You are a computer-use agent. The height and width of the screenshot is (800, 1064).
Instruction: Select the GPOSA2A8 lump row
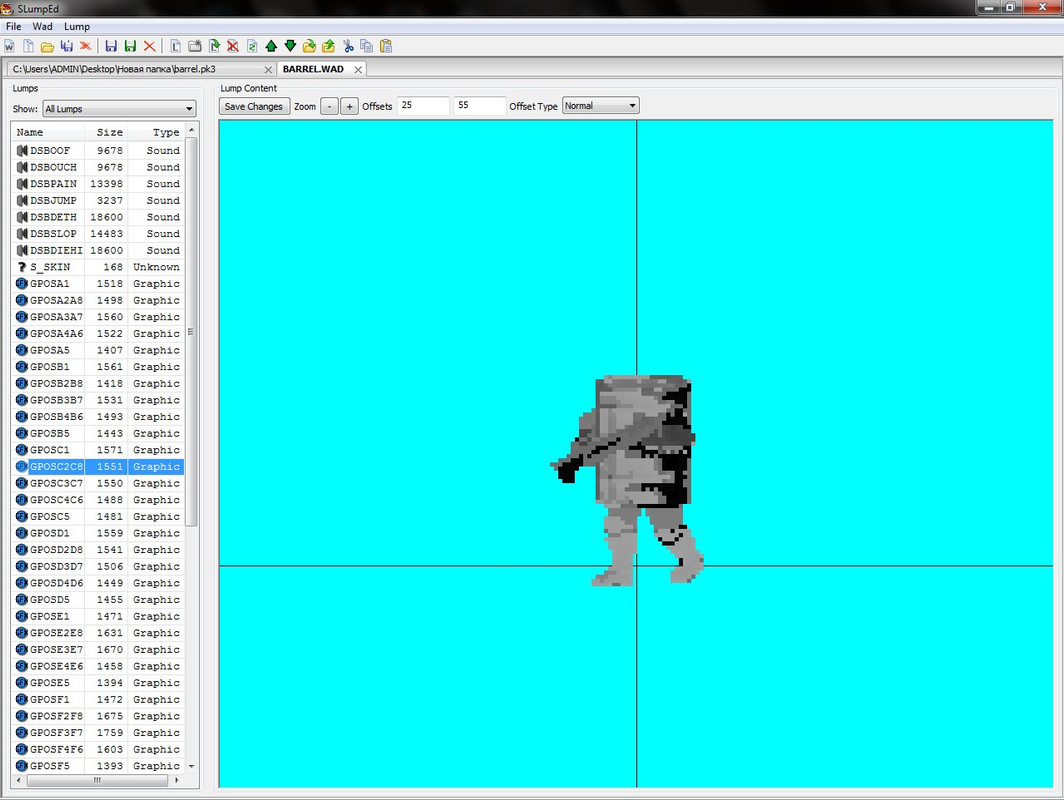tap(98, 300)
